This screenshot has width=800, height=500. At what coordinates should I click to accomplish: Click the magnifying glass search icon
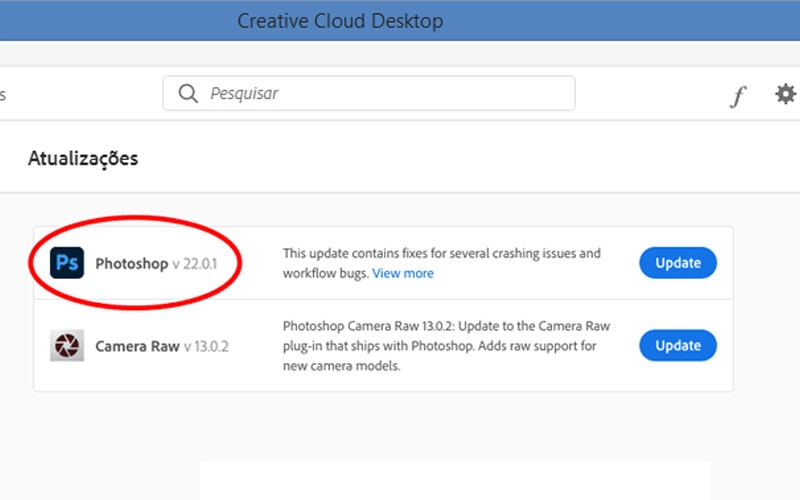188,93
